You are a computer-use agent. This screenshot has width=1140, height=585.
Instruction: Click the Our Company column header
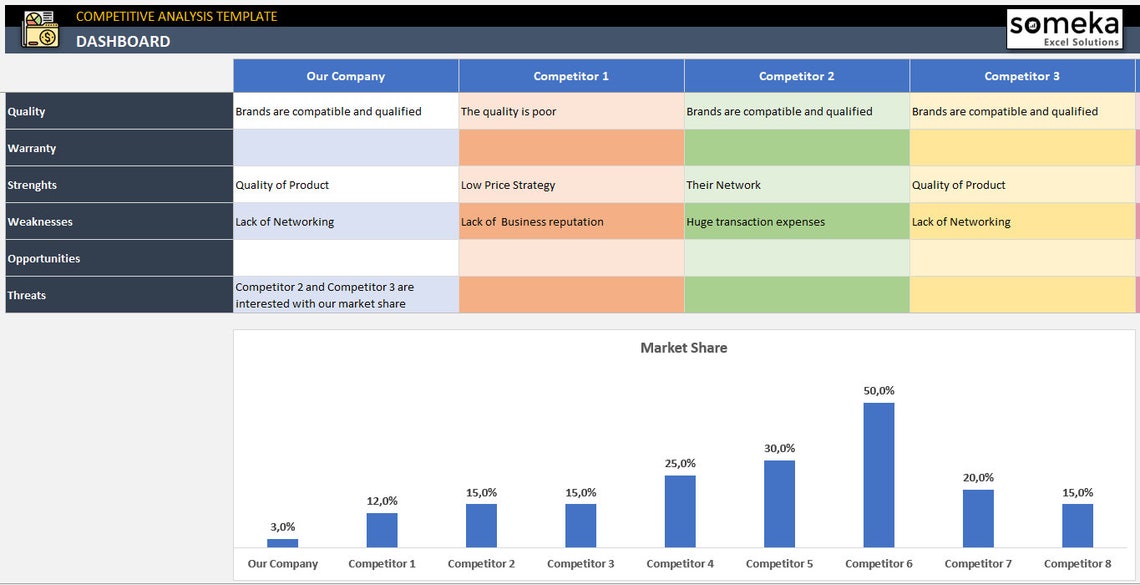click(345, 75)
